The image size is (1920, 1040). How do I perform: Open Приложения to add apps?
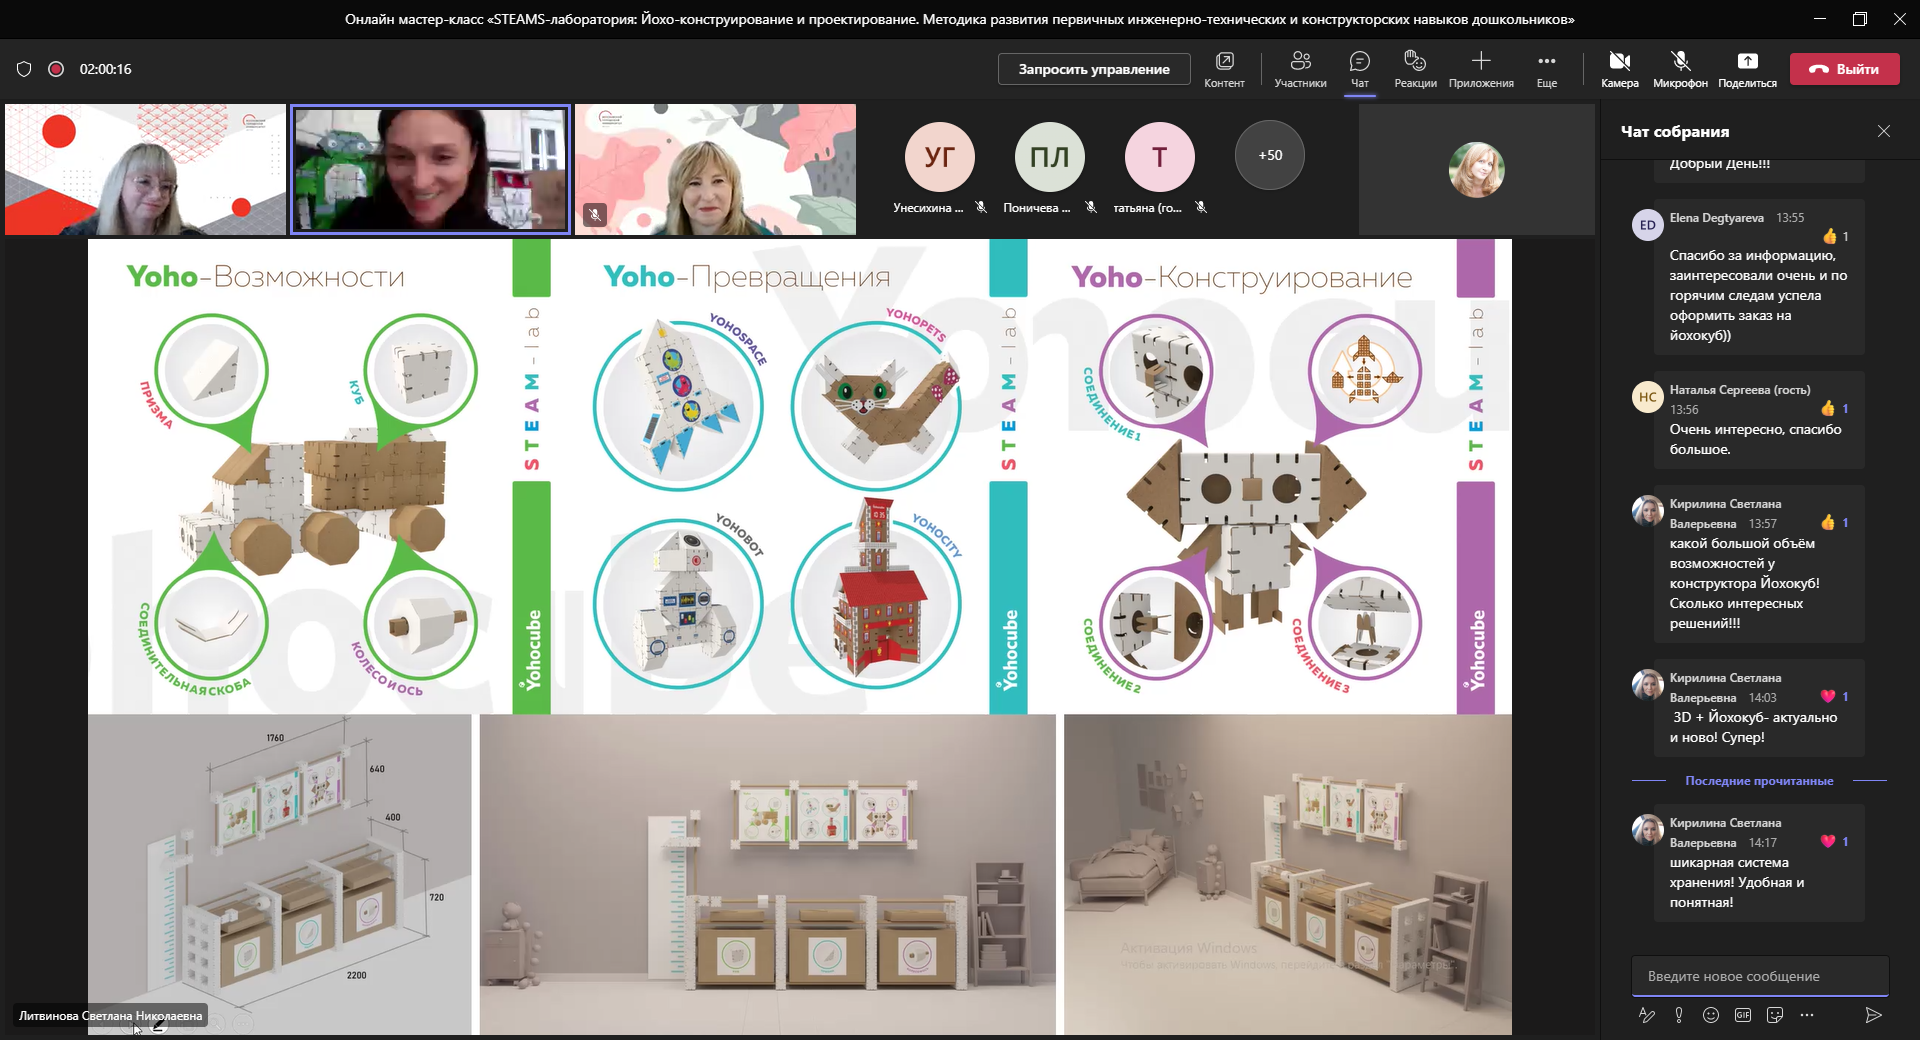1481,69
